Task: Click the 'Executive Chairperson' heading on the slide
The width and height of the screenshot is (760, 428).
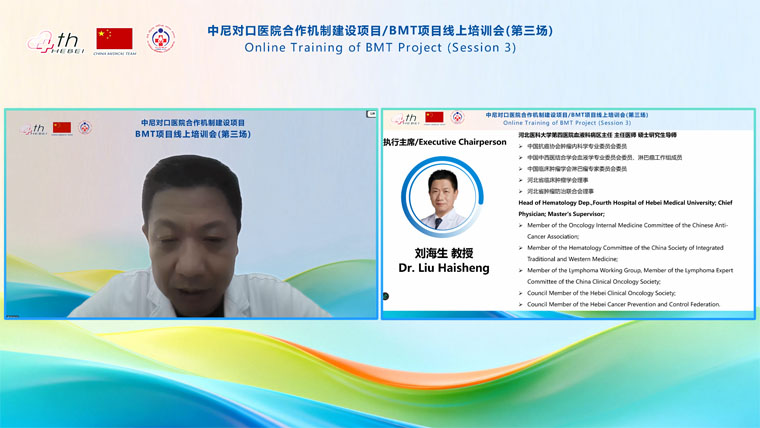Action: point(444,143)
